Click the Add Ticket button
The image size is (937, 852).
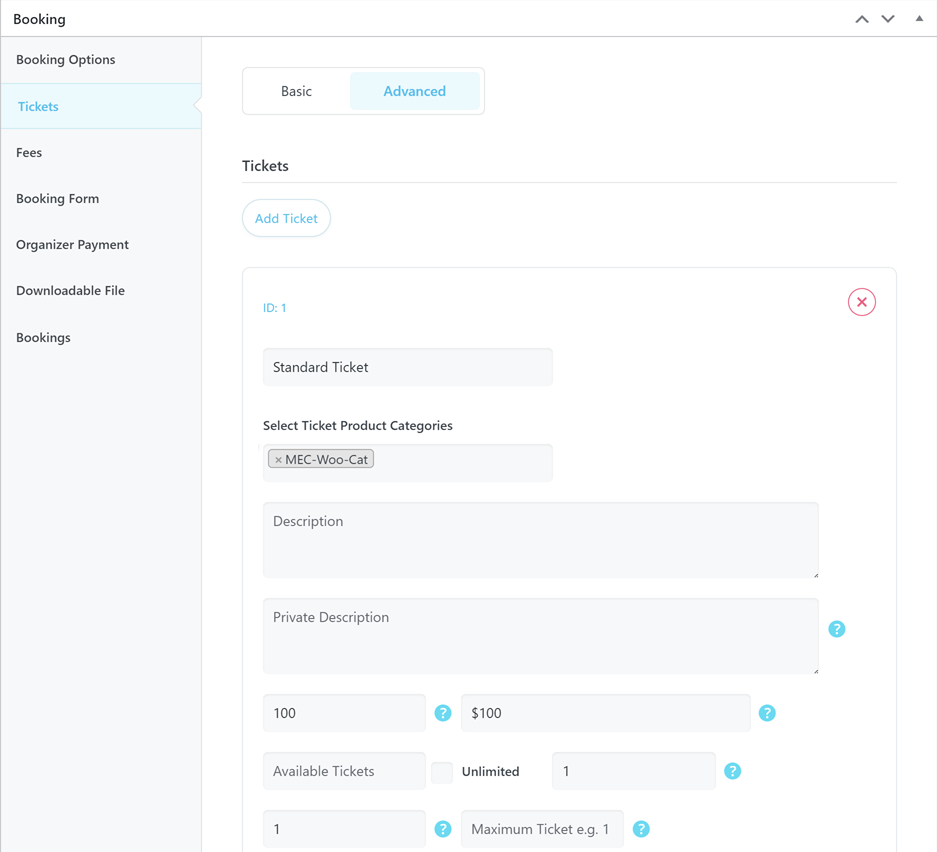(286, 219)
